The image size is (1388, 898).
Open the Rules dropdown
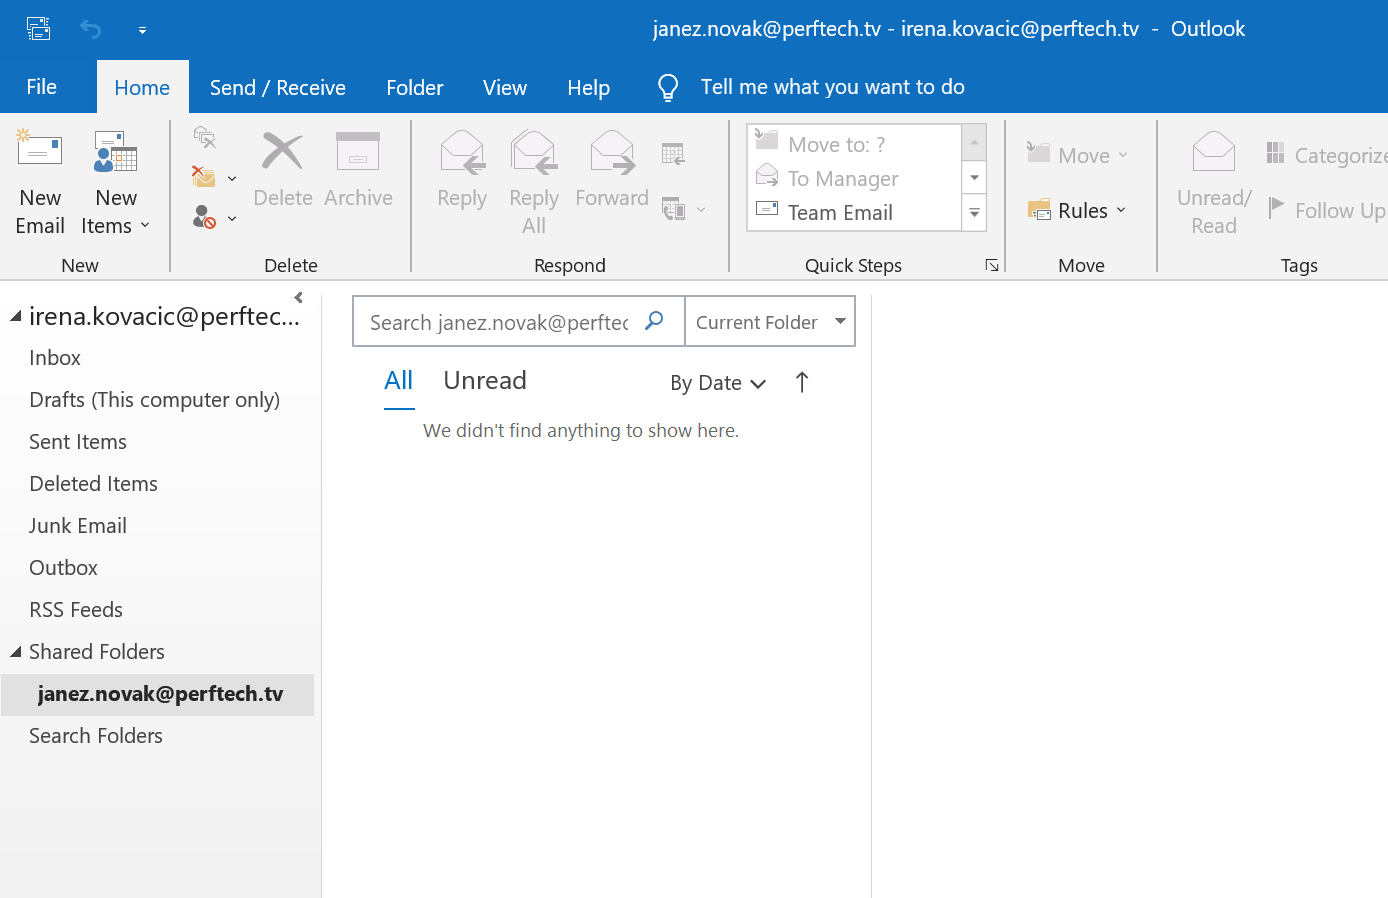pos(1077,210)
